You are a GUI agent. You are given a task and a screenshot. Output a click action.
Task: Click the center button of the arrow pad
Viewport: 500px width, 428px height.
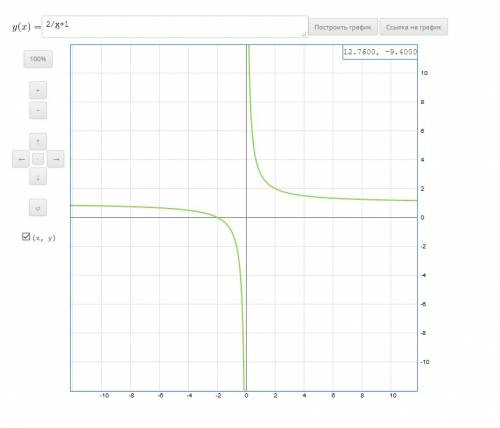(38, 159)
